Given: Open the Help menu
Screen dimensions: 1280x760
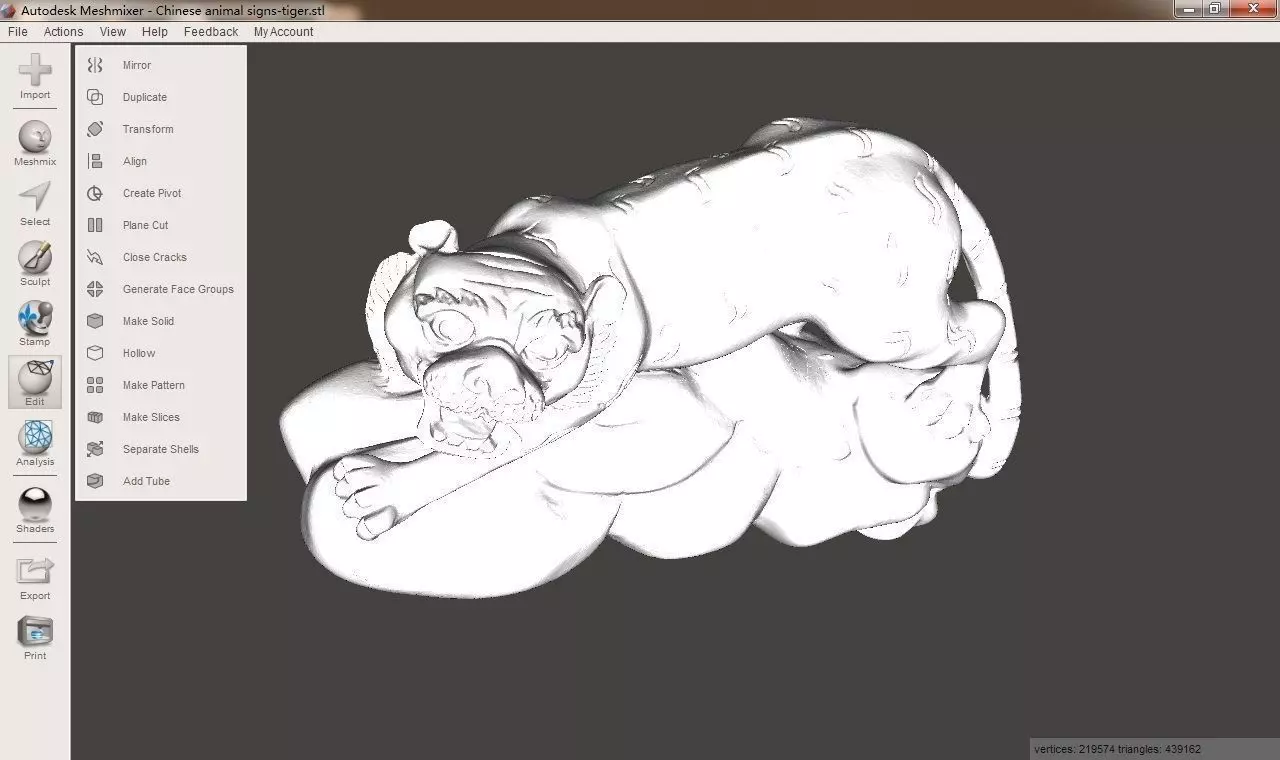Looking at the screenshot, I should click(x=155, y=32).
